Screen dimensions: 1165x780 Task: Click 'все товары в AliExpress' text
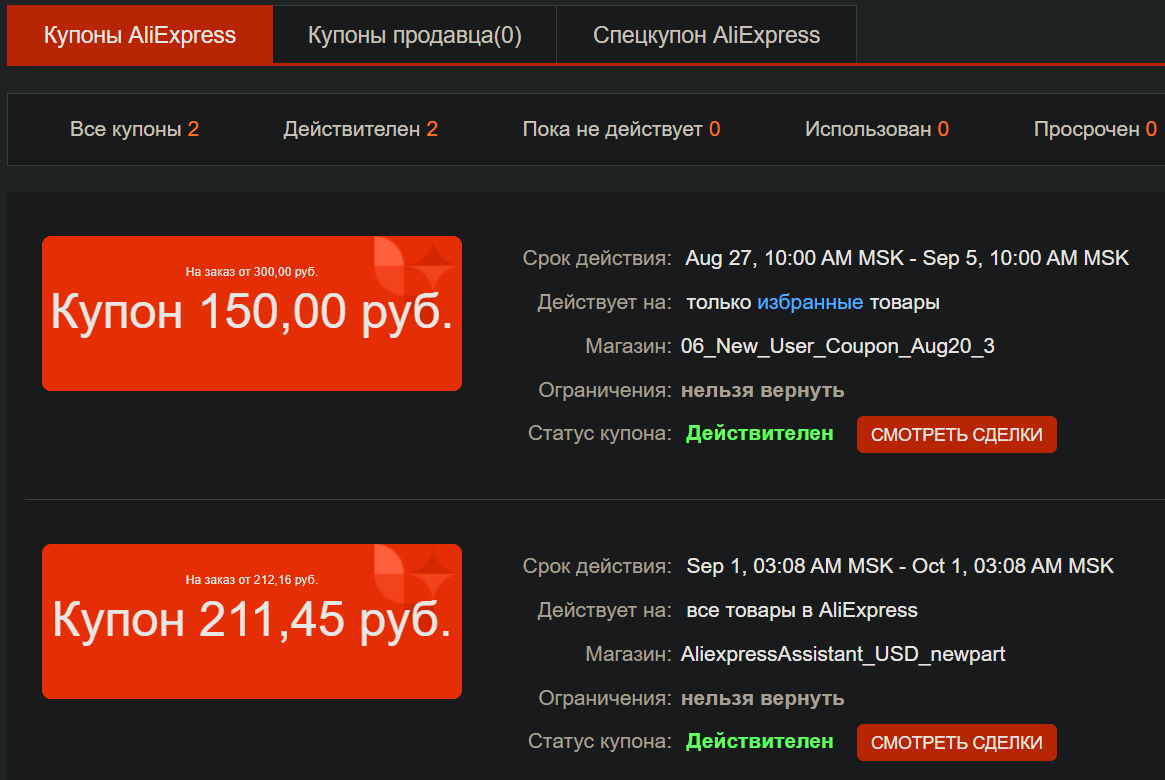click(x=802, y=611)
